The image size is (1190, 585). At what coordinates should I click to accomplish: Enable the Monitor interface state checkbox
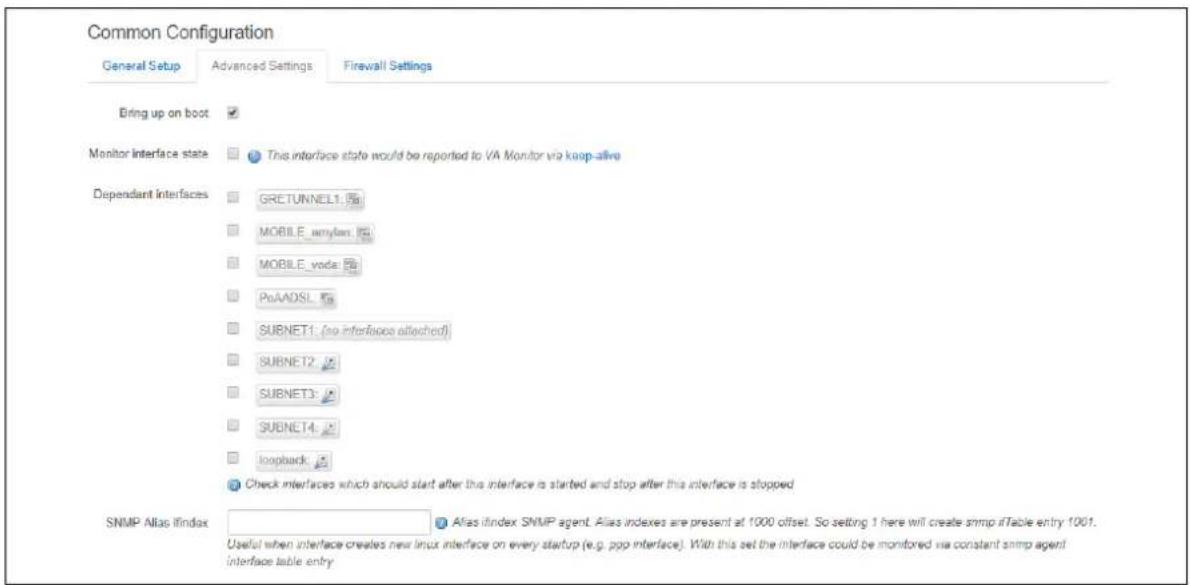(234, 155)
